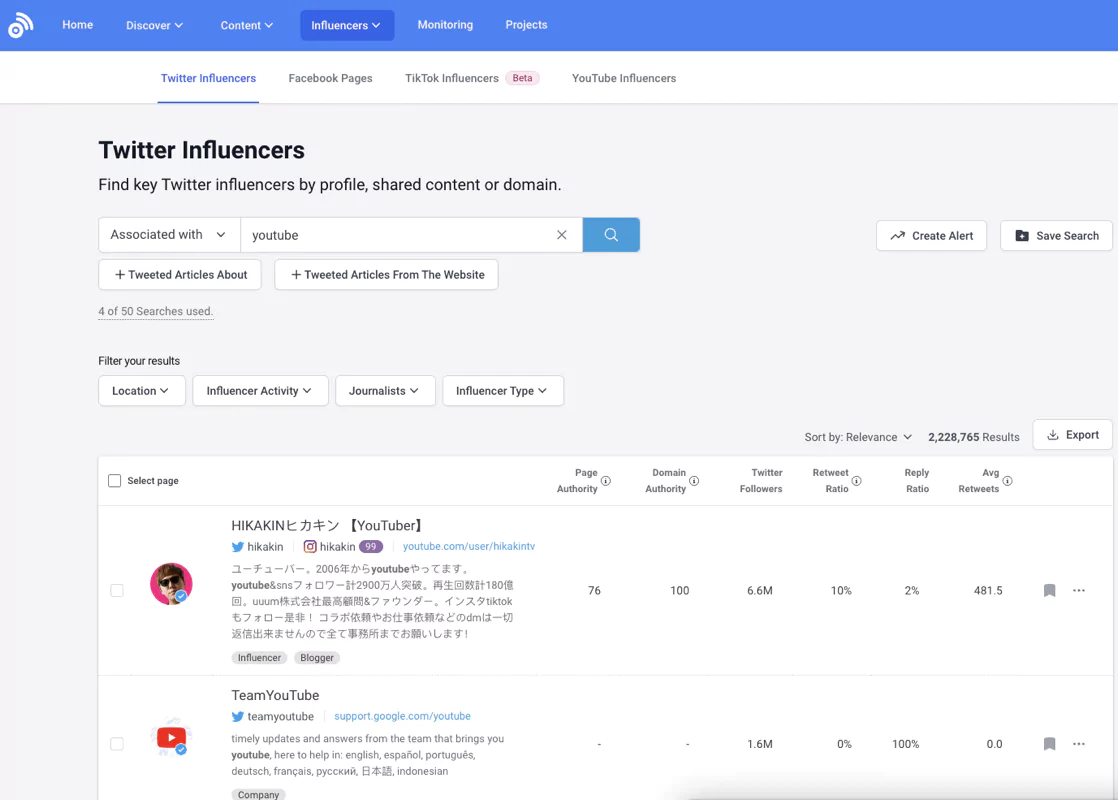Open the Associated with dropdown
This screenshot has width=1118, height=800.
168,234
